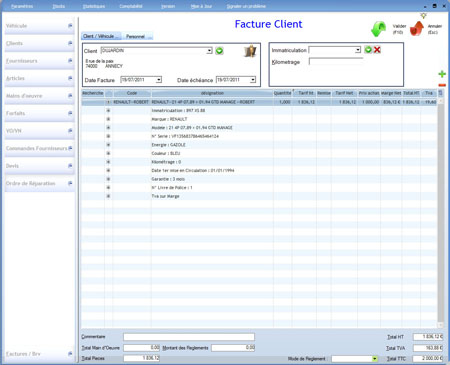Viewport: 450px width, 365px height.
Task: Click green confirm icon beside Immatriculation
Action: click(368, 50)
